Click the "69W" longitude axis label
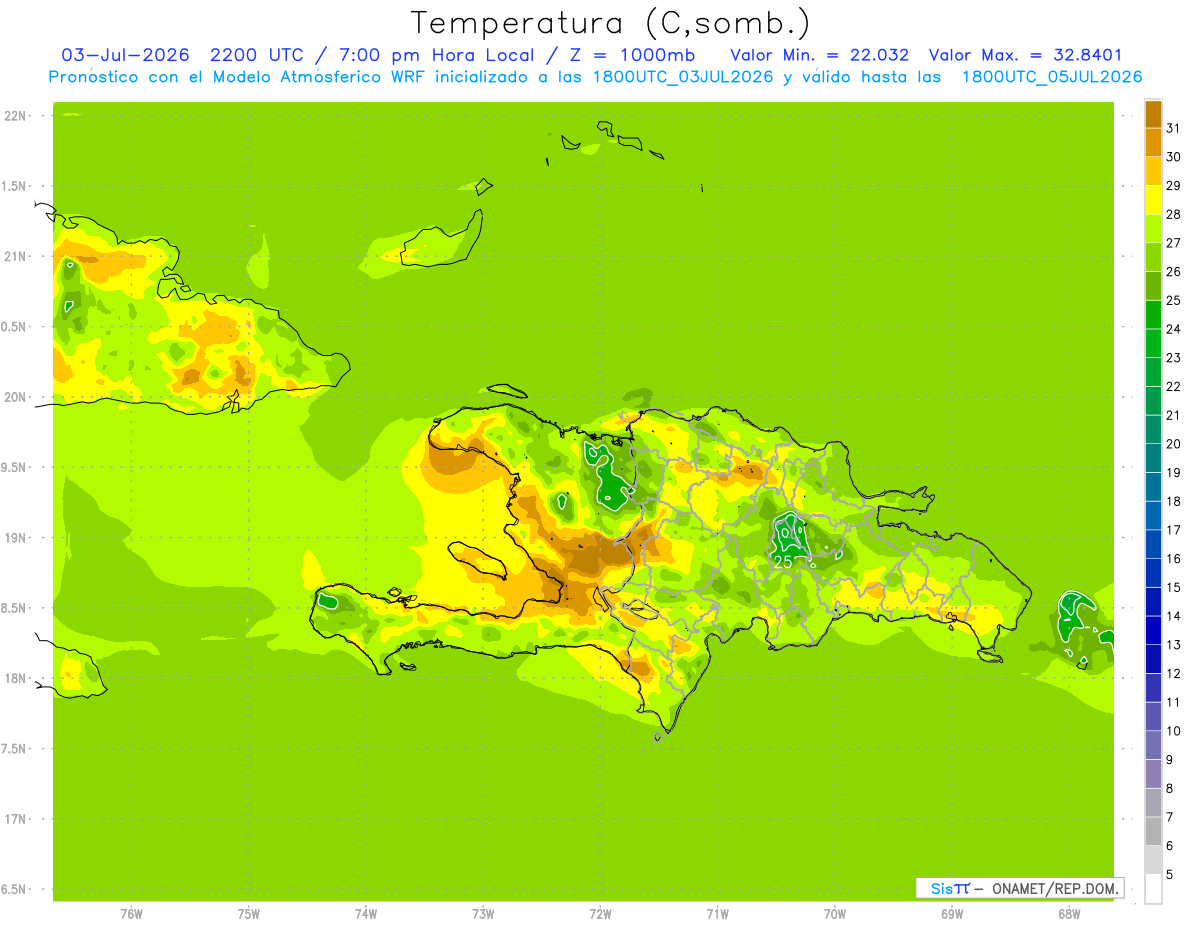 click(952, 915)
